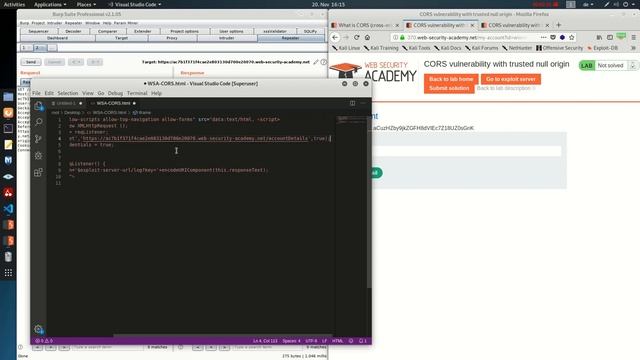Open the Activities overview
Image resolution: width=640 pixels, height=360 pixels.
click(x=14, y=4)
